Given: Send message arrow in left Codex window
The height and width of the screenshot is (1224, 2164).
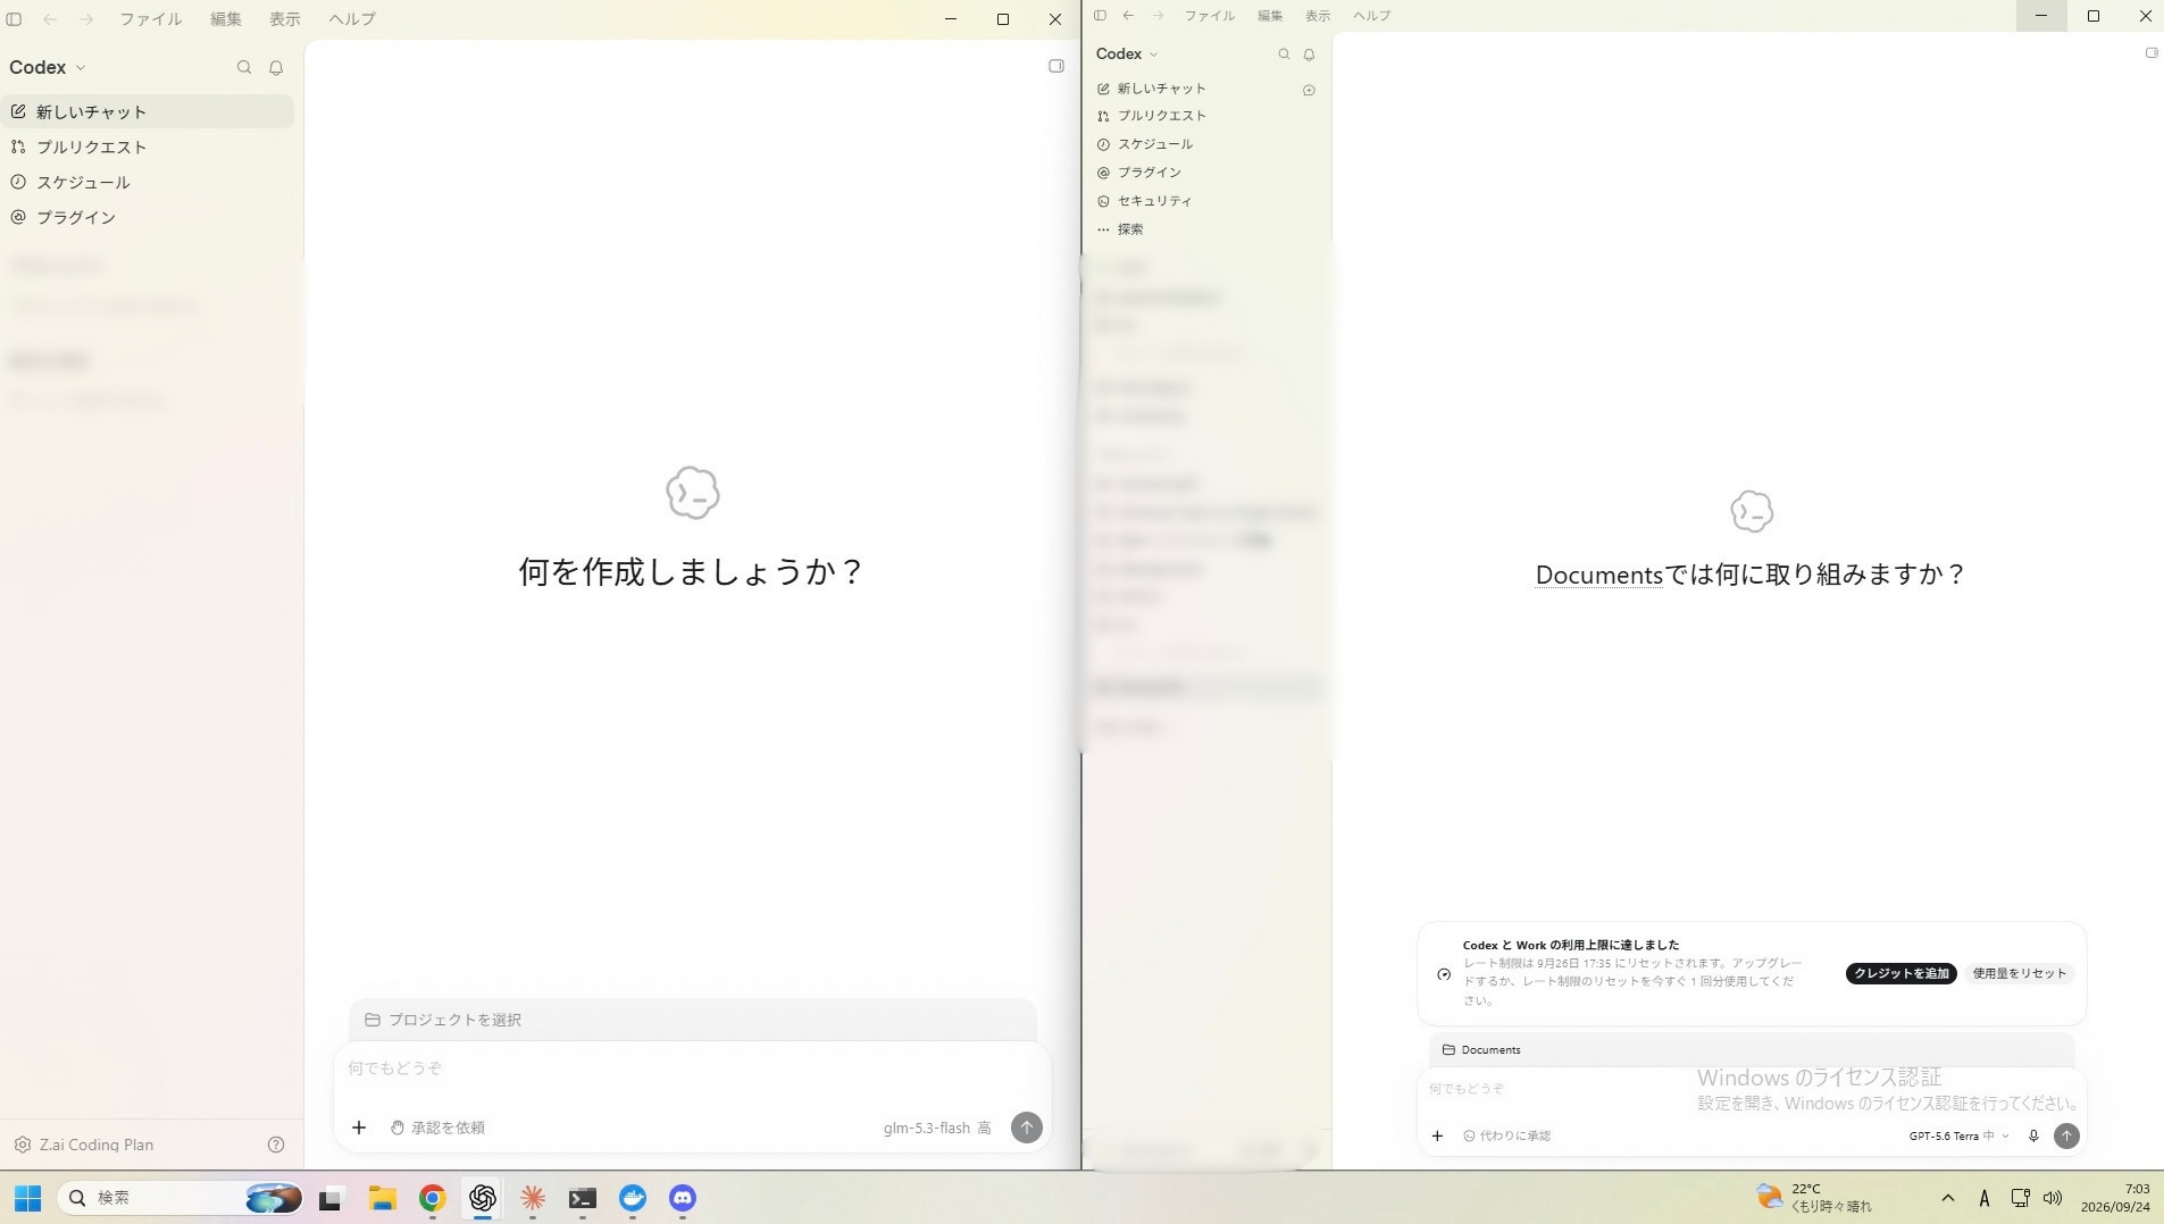Looking at the screenshot, I should click(x=1026, y=1127).
